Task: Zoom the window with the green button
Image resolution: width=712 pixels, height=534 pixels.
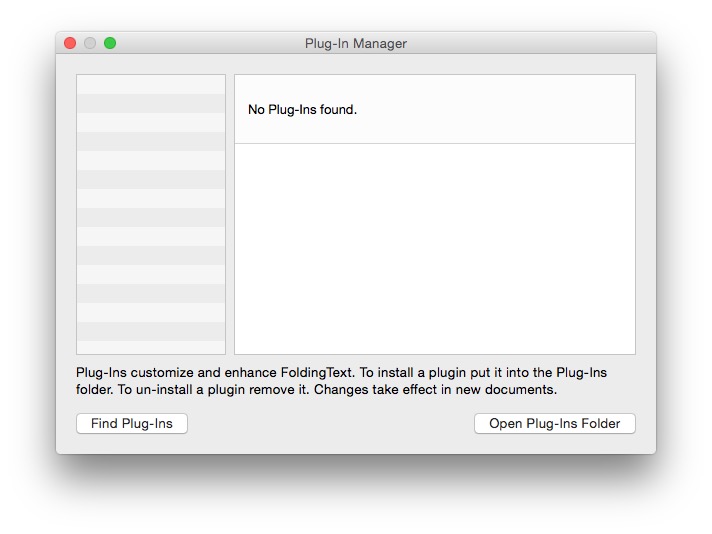Action: click(110, 43)
